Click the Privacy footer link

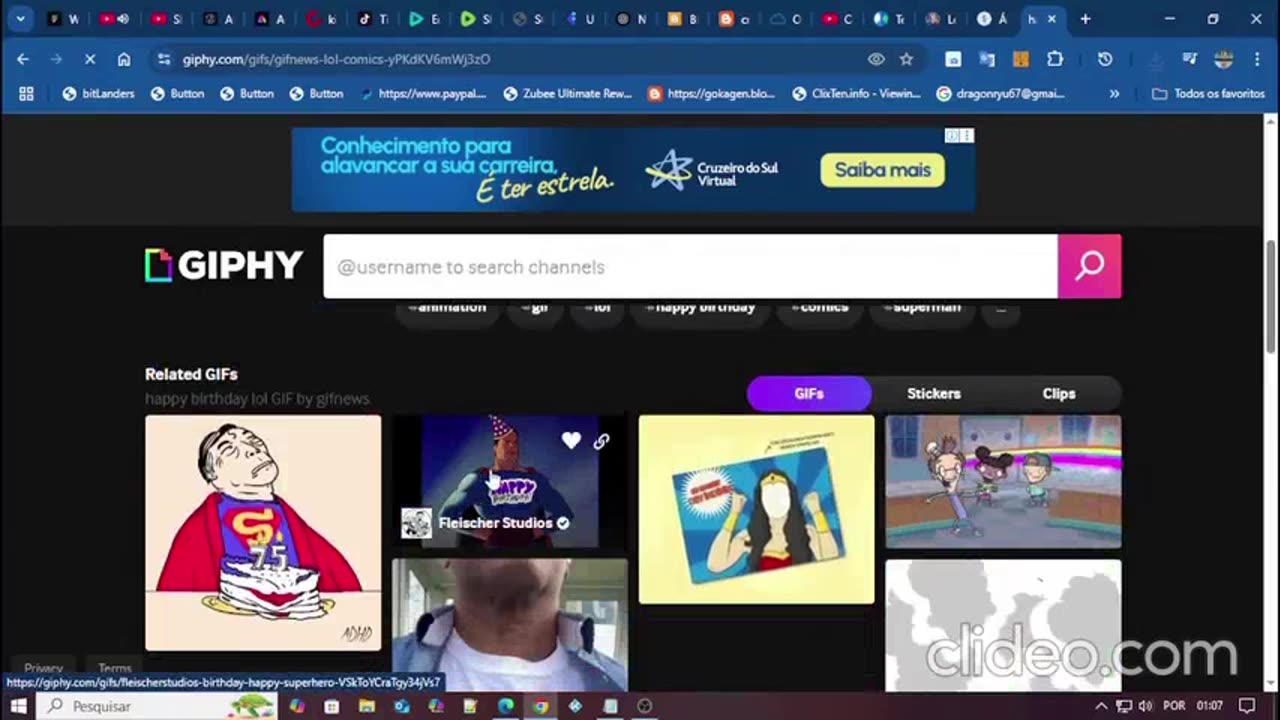point(43,668)
